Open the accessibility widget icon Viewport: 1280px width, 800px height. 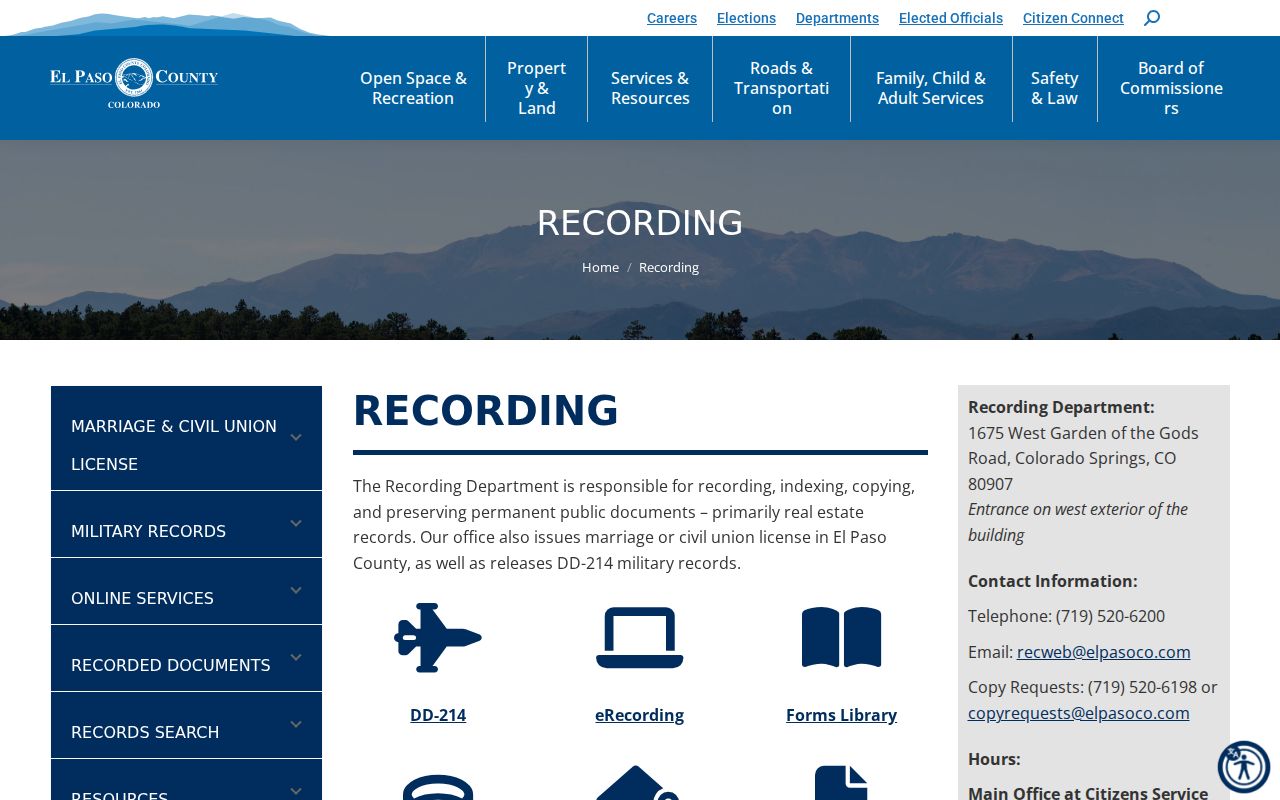1244,767
